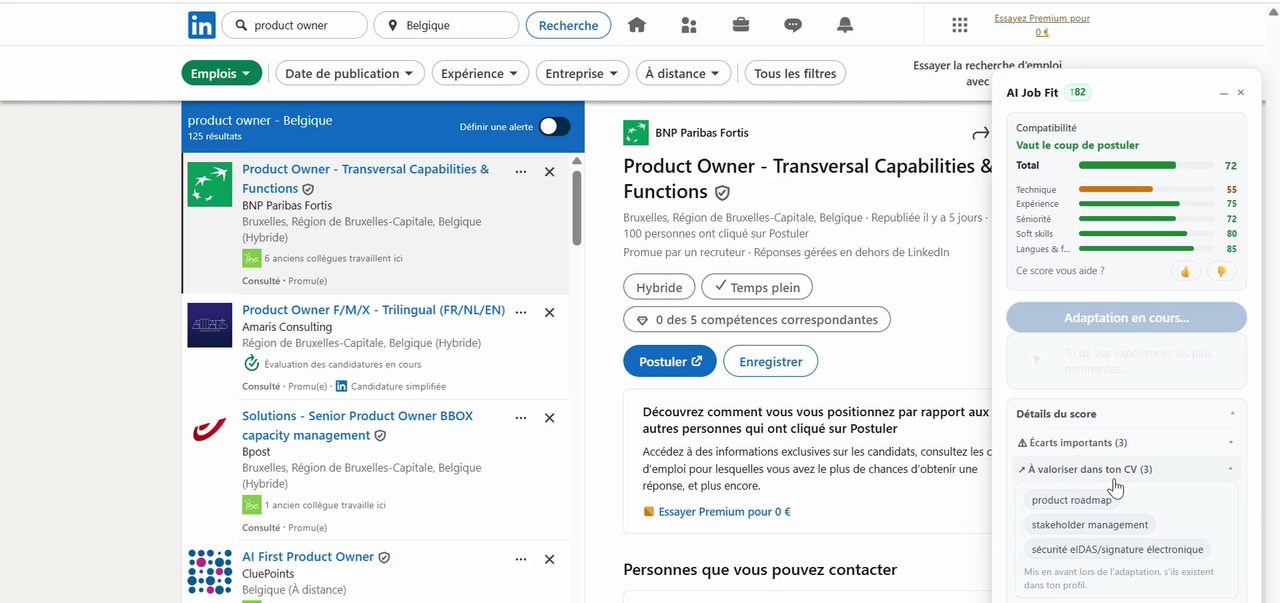Open the AI First Product Owner job
Screen dimensions: 1280x603
point(308,557)
